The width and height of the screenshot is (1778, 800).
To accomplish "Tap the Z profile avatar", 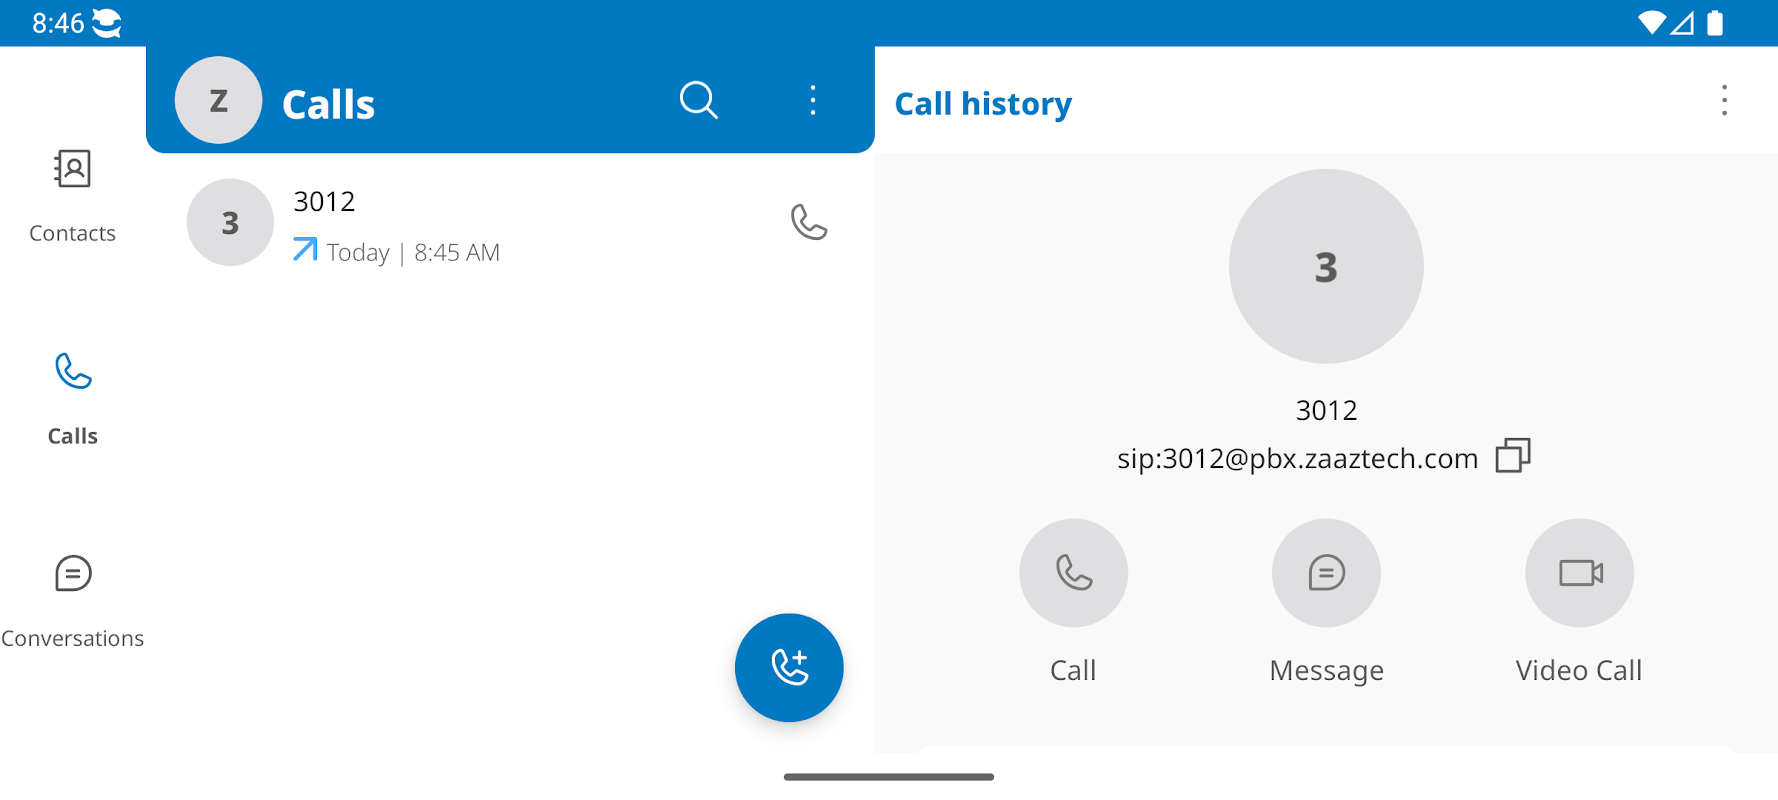I will (x=218, y=100).
